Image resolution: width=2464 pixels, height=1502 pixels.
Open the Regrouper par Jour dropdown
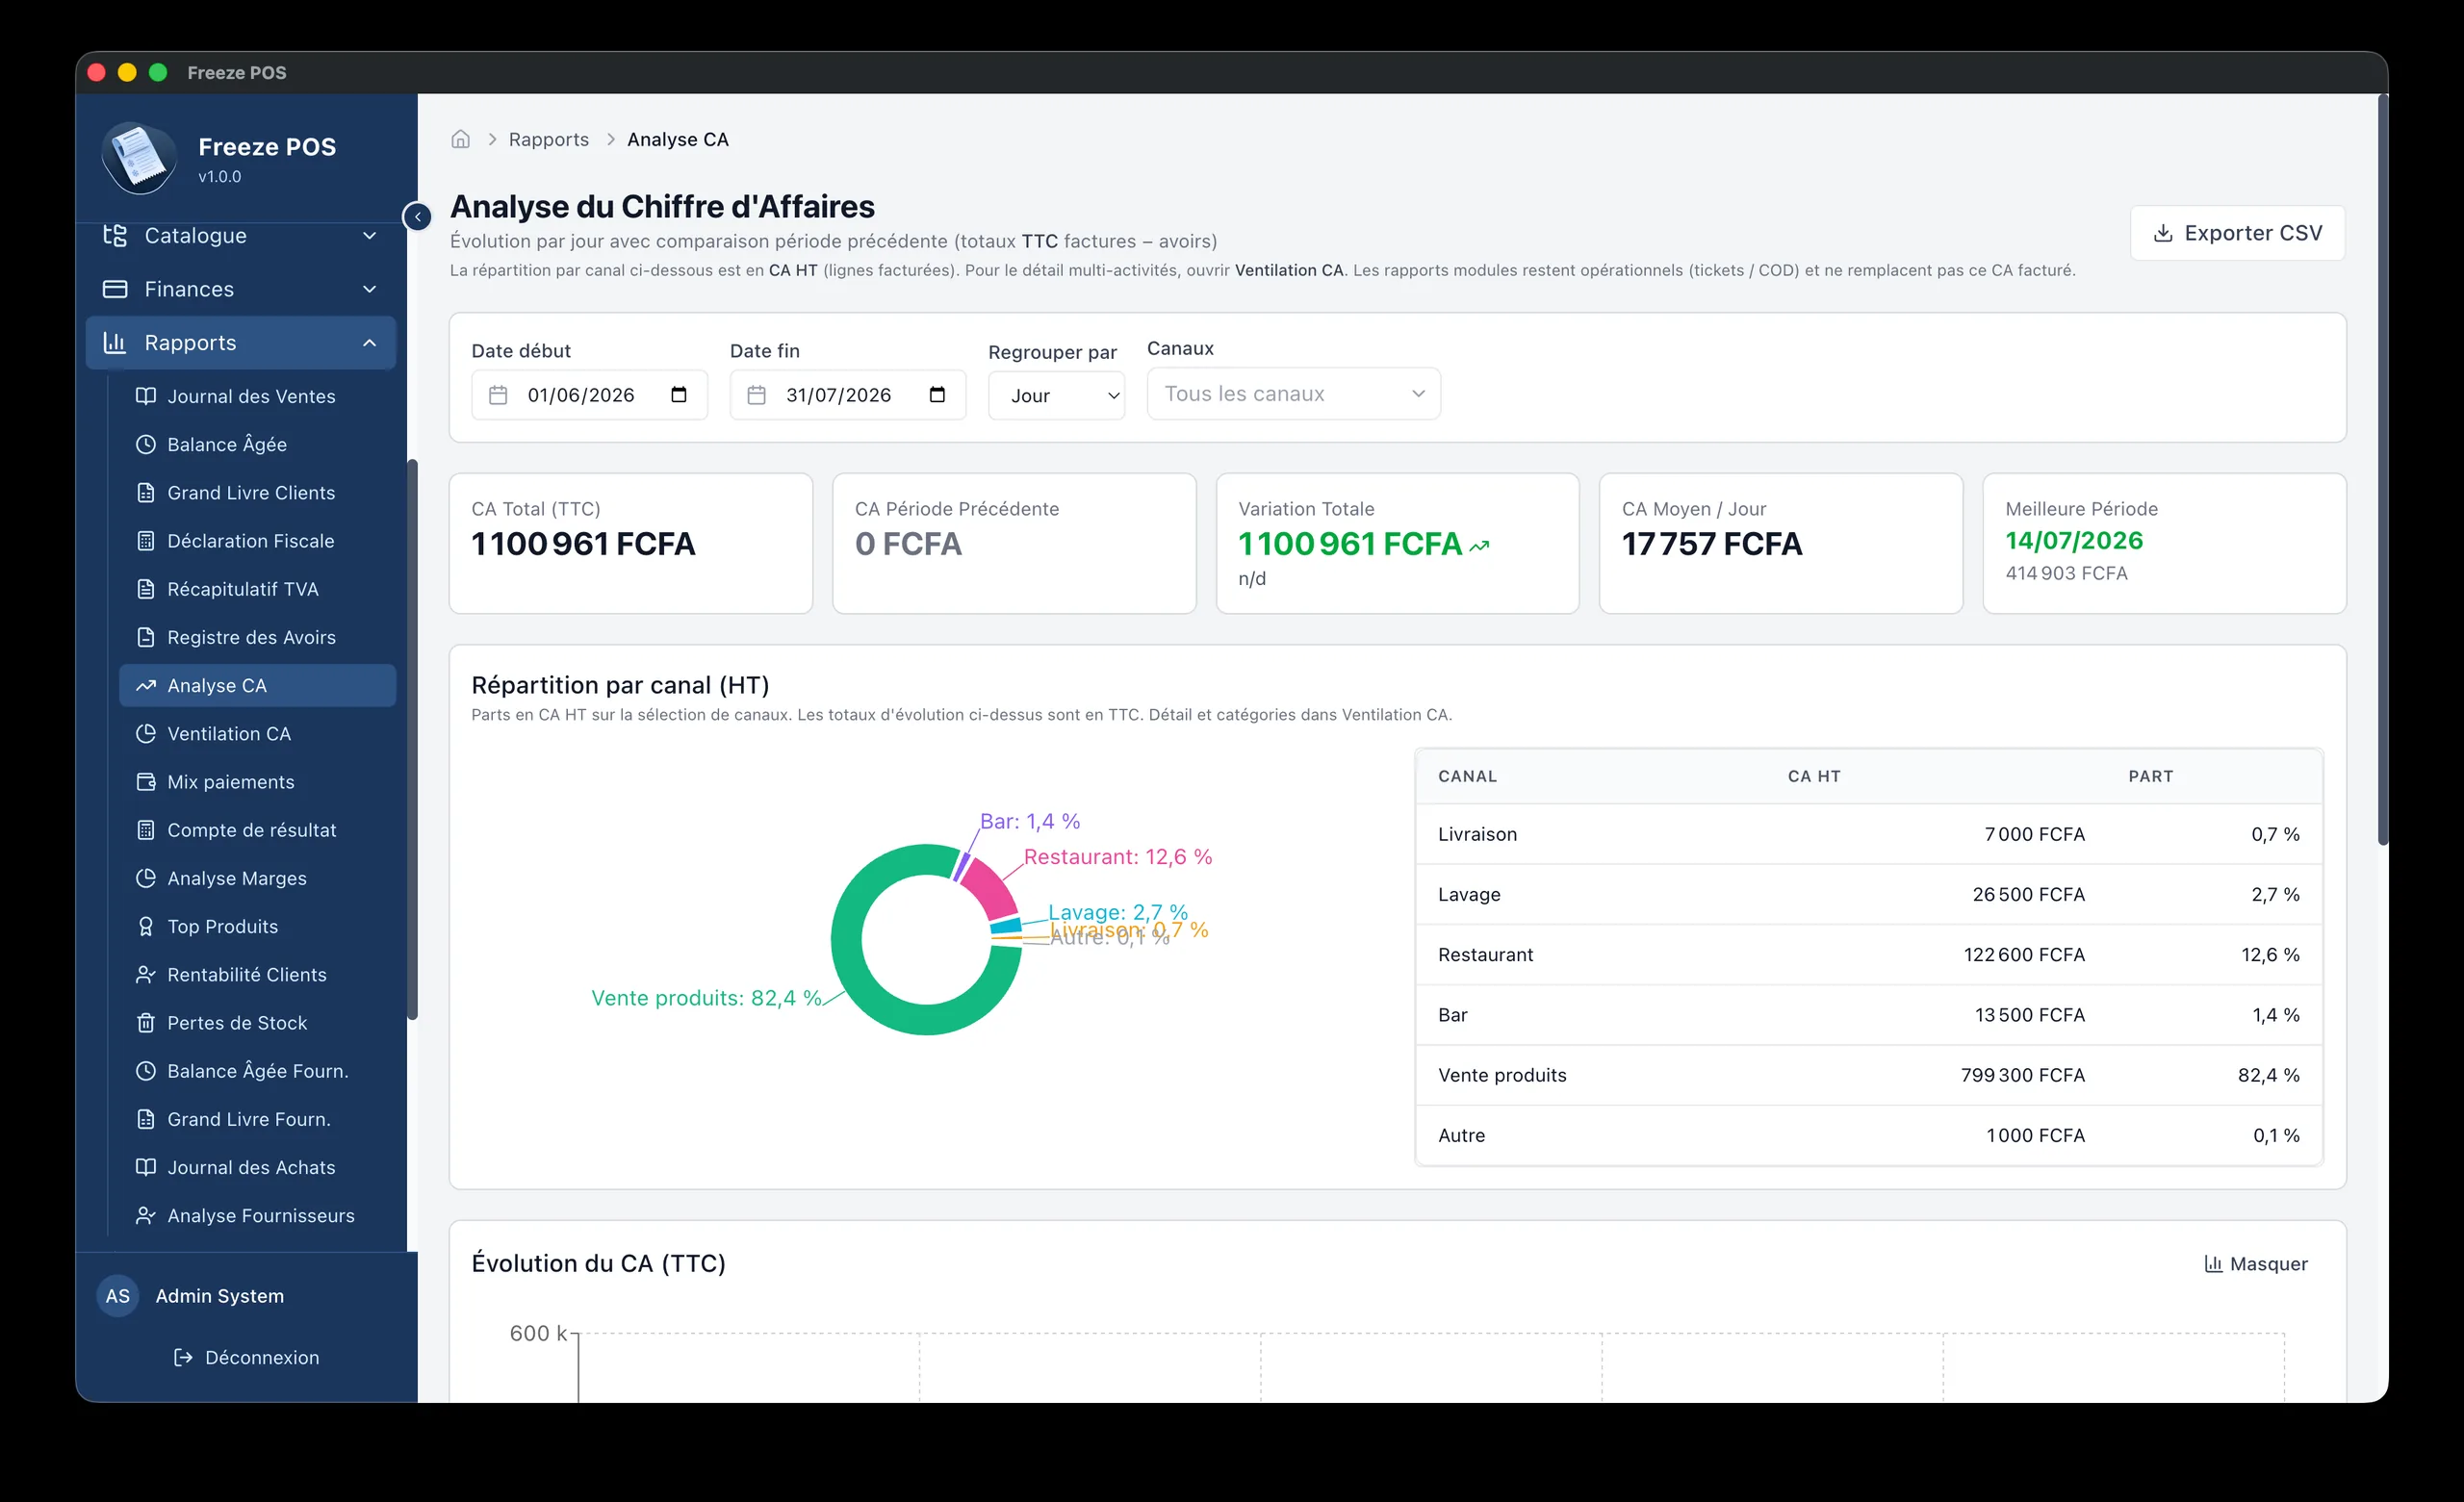[1056, 395]
